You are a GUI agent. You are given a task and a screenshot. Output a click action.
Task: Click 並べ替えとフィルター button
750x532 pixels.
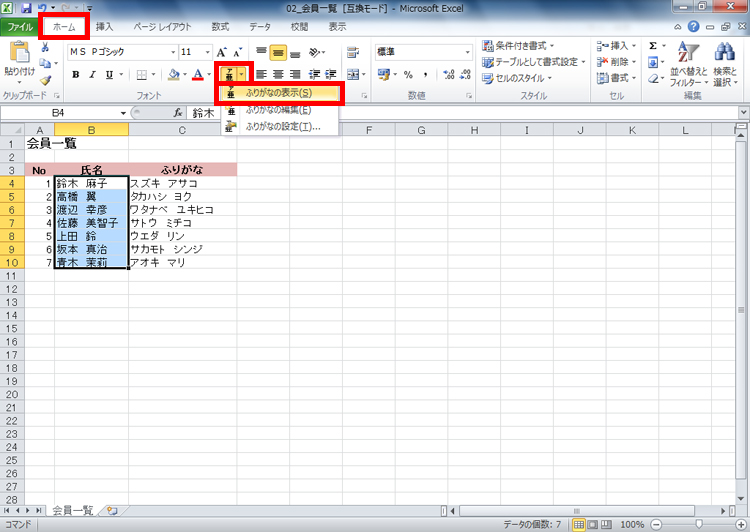688,64
